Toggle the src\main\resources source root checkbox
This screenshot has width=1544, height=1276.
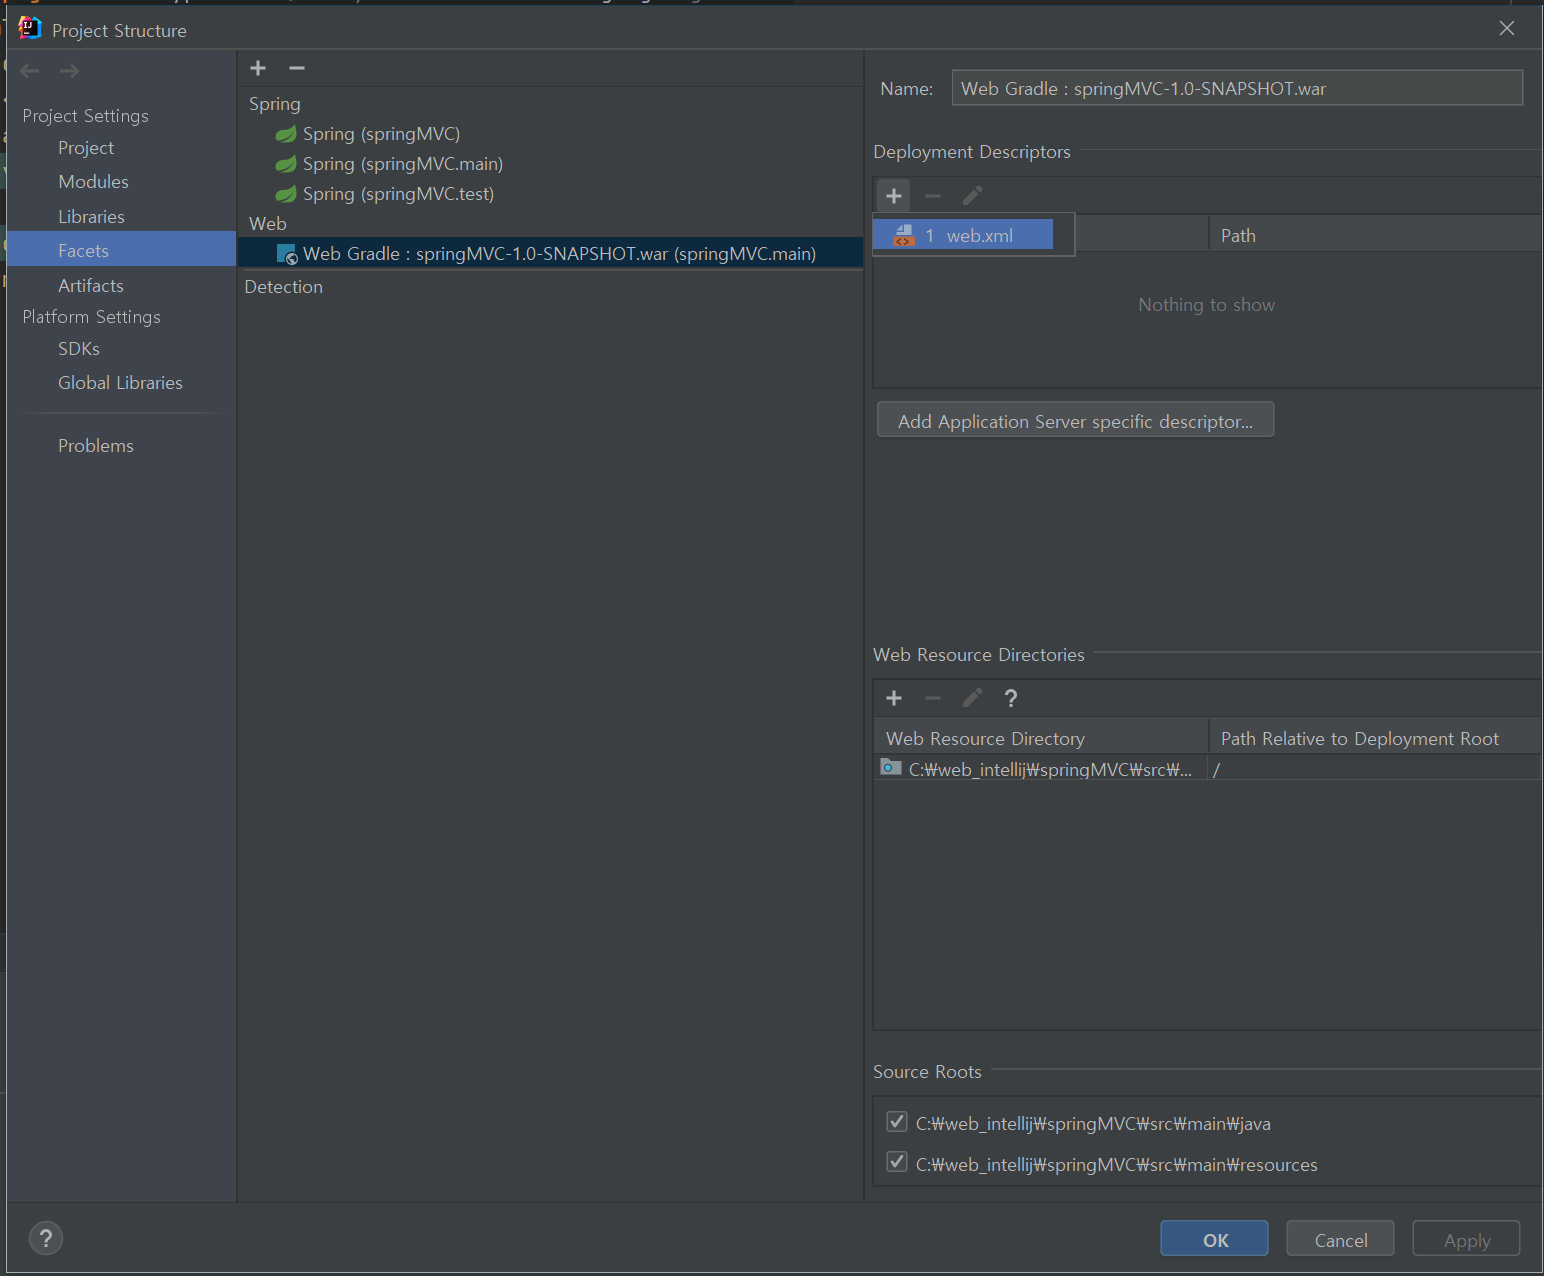coord(897,1162)
